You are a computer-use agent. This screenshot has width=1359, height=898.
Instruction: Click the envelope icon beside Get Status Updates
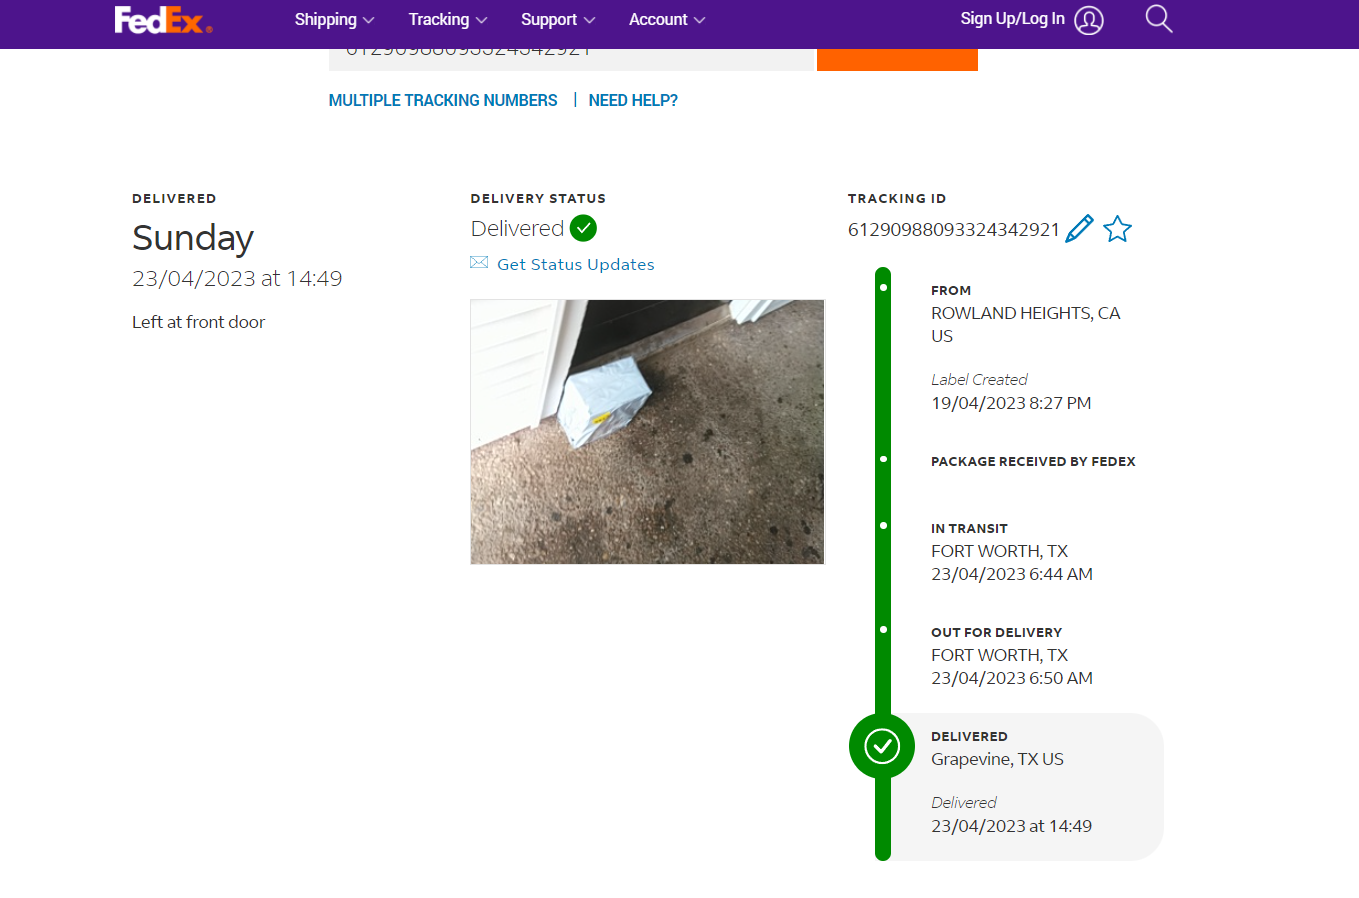[x=479, y=263]
